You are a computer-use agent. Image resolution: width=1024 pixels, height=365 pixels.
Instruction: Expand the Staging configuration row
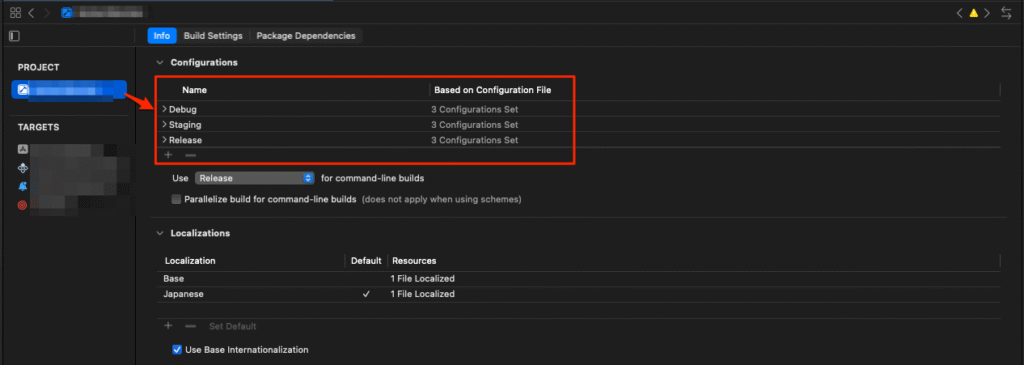[165, 124]
